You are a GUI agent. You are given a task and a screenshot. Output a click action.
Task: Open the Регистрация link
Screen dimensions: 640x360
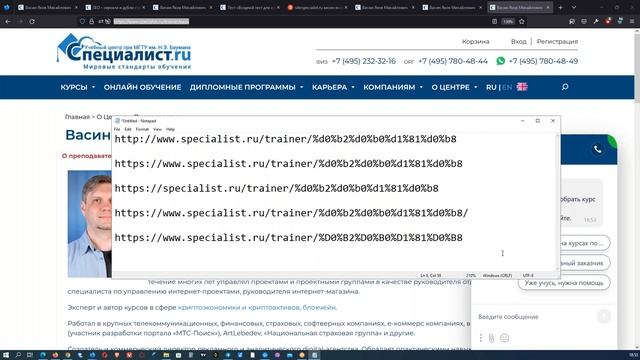[x=557, y=42]
